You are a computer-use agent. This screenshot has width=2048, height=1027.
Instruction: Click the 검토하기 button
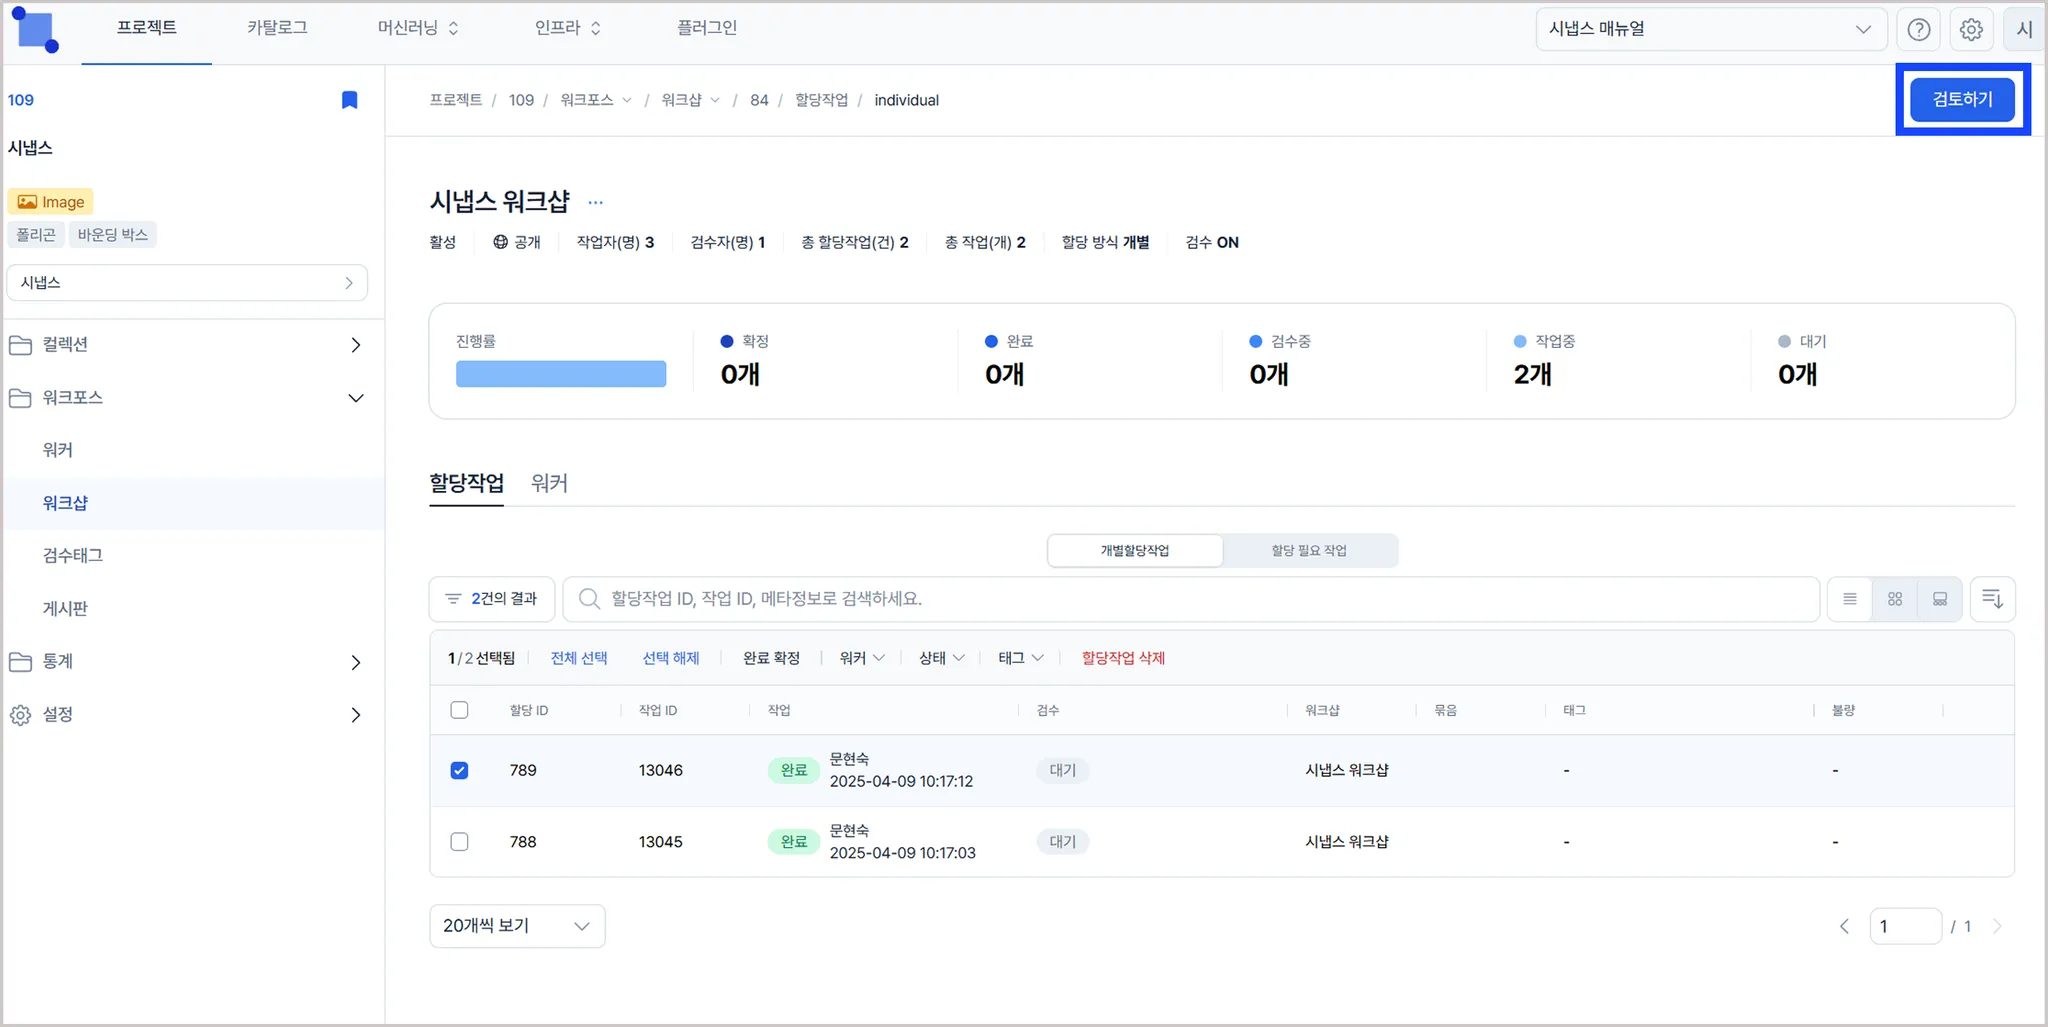pos(1962,99)
